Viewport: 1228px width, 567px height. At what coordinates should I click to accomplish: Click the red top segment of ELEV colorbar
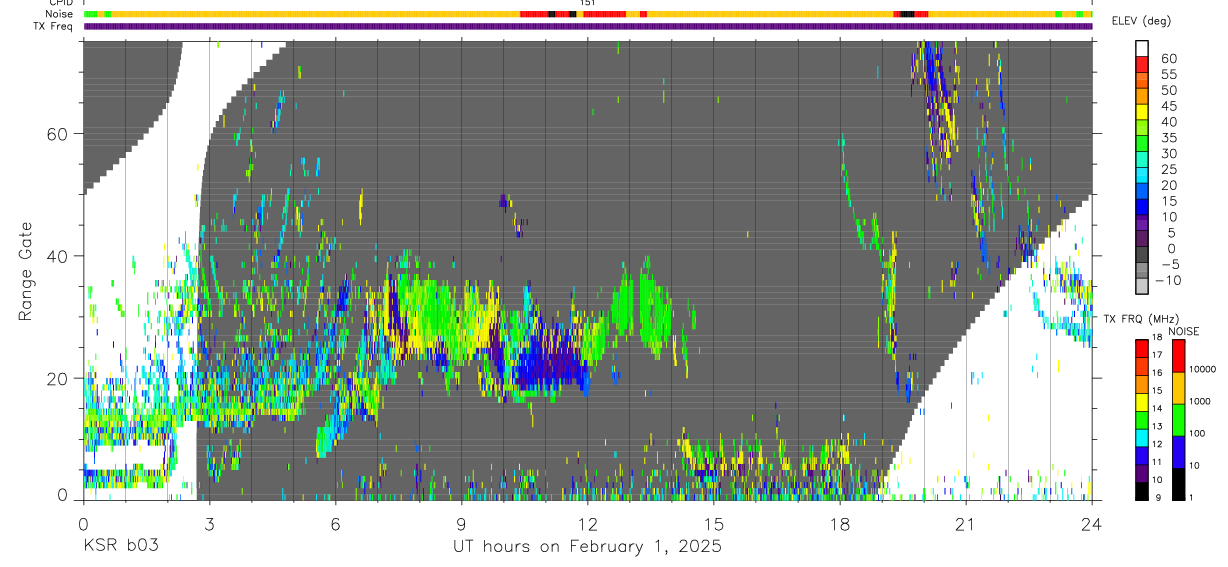coord(1142,66)
